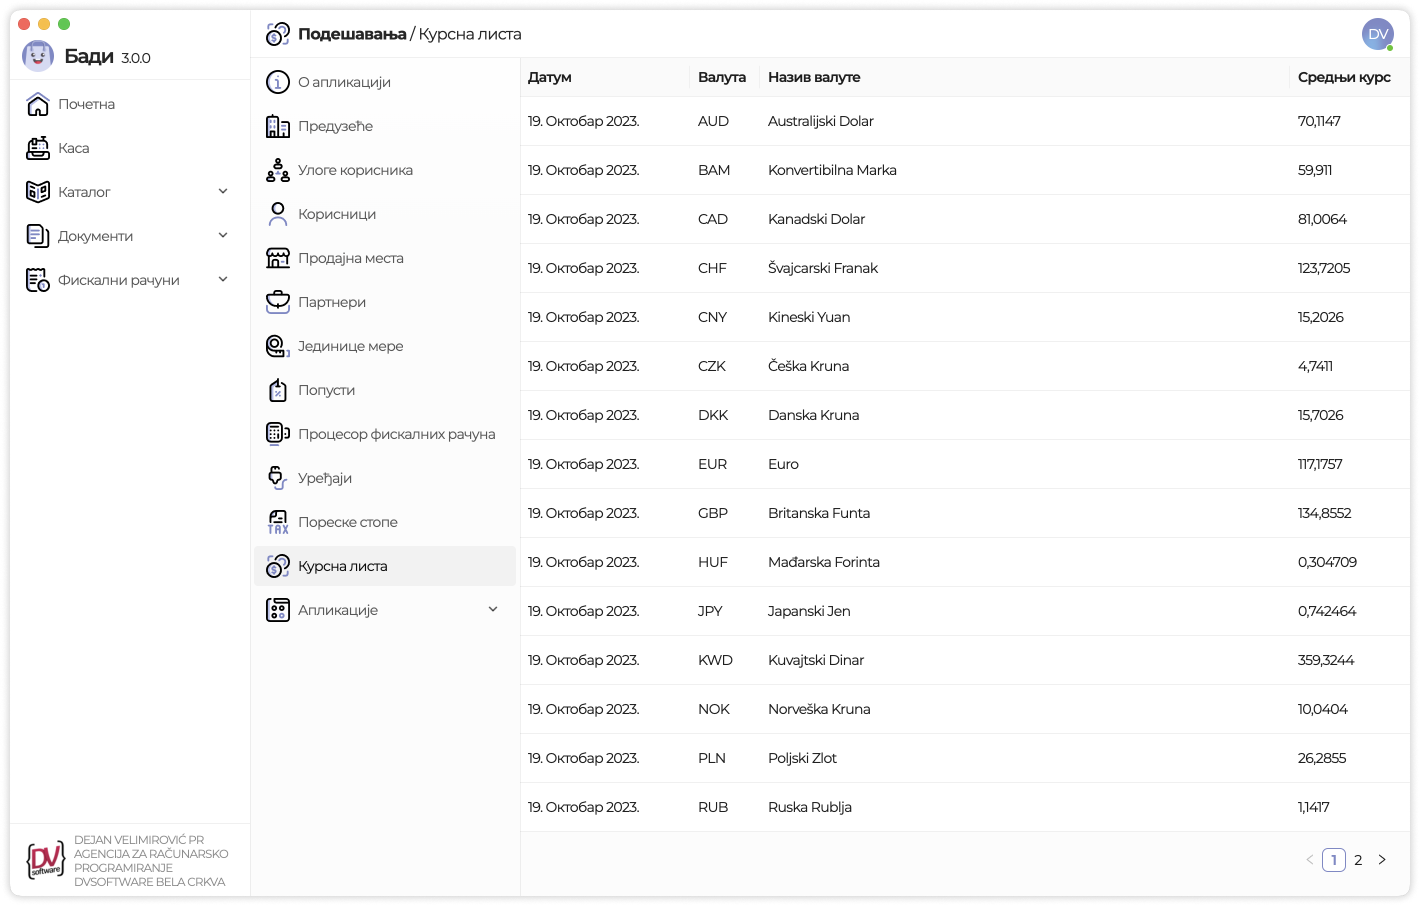
Task: Click the next page arrow
Action: 1382,860
